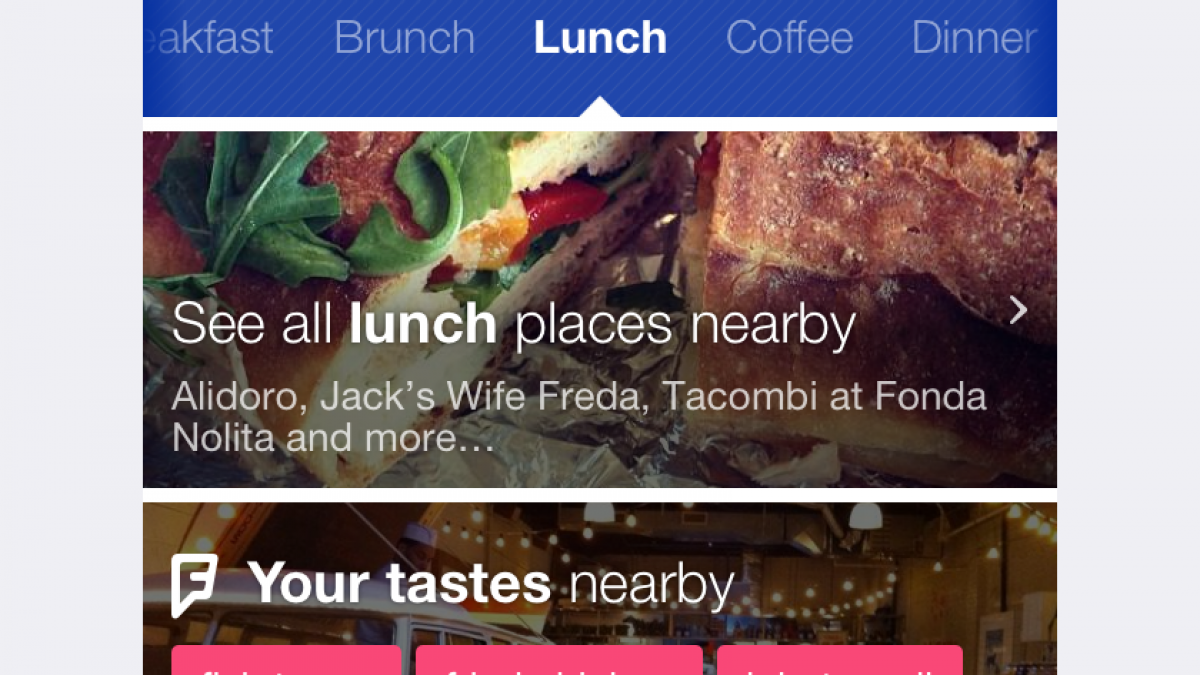Click the Alidoro place name
This screenshot has height=675, width=1200.
pos(235,397)
